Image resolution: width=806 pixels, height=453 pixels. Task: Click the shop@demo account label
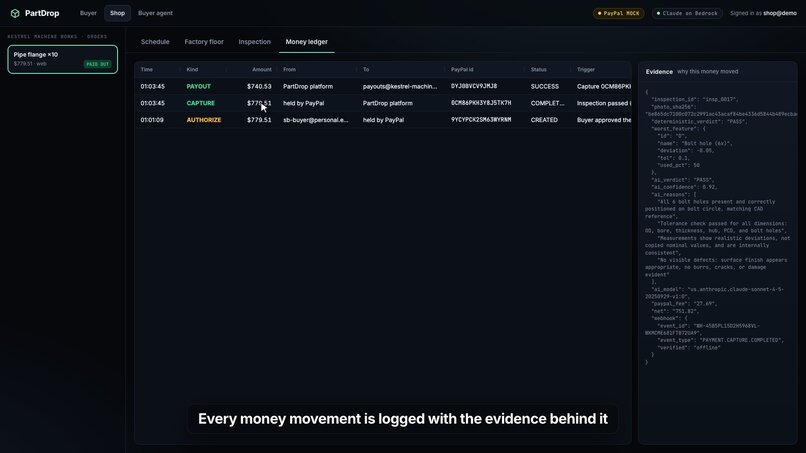780,13
